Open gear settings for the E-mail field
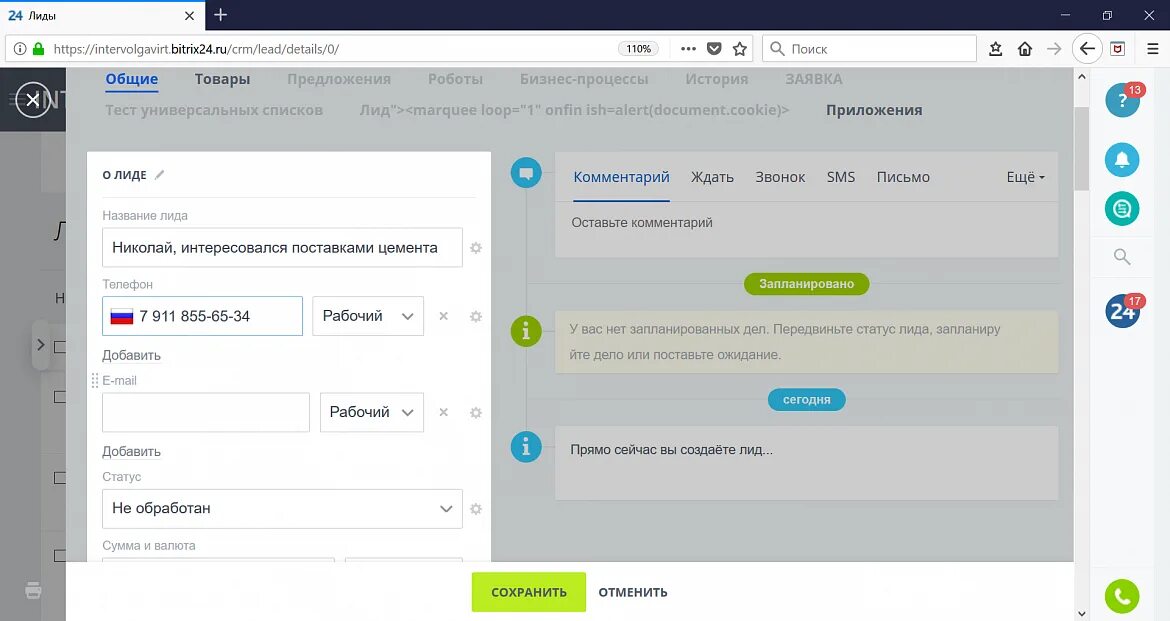The image size is (1170, 621). [x=475, y=413]
